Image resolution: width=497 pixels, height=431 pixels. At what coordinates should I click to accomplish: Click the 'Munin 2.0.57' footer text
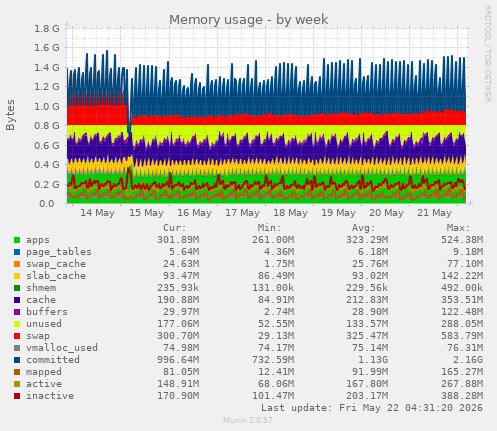tap(248, 420)
